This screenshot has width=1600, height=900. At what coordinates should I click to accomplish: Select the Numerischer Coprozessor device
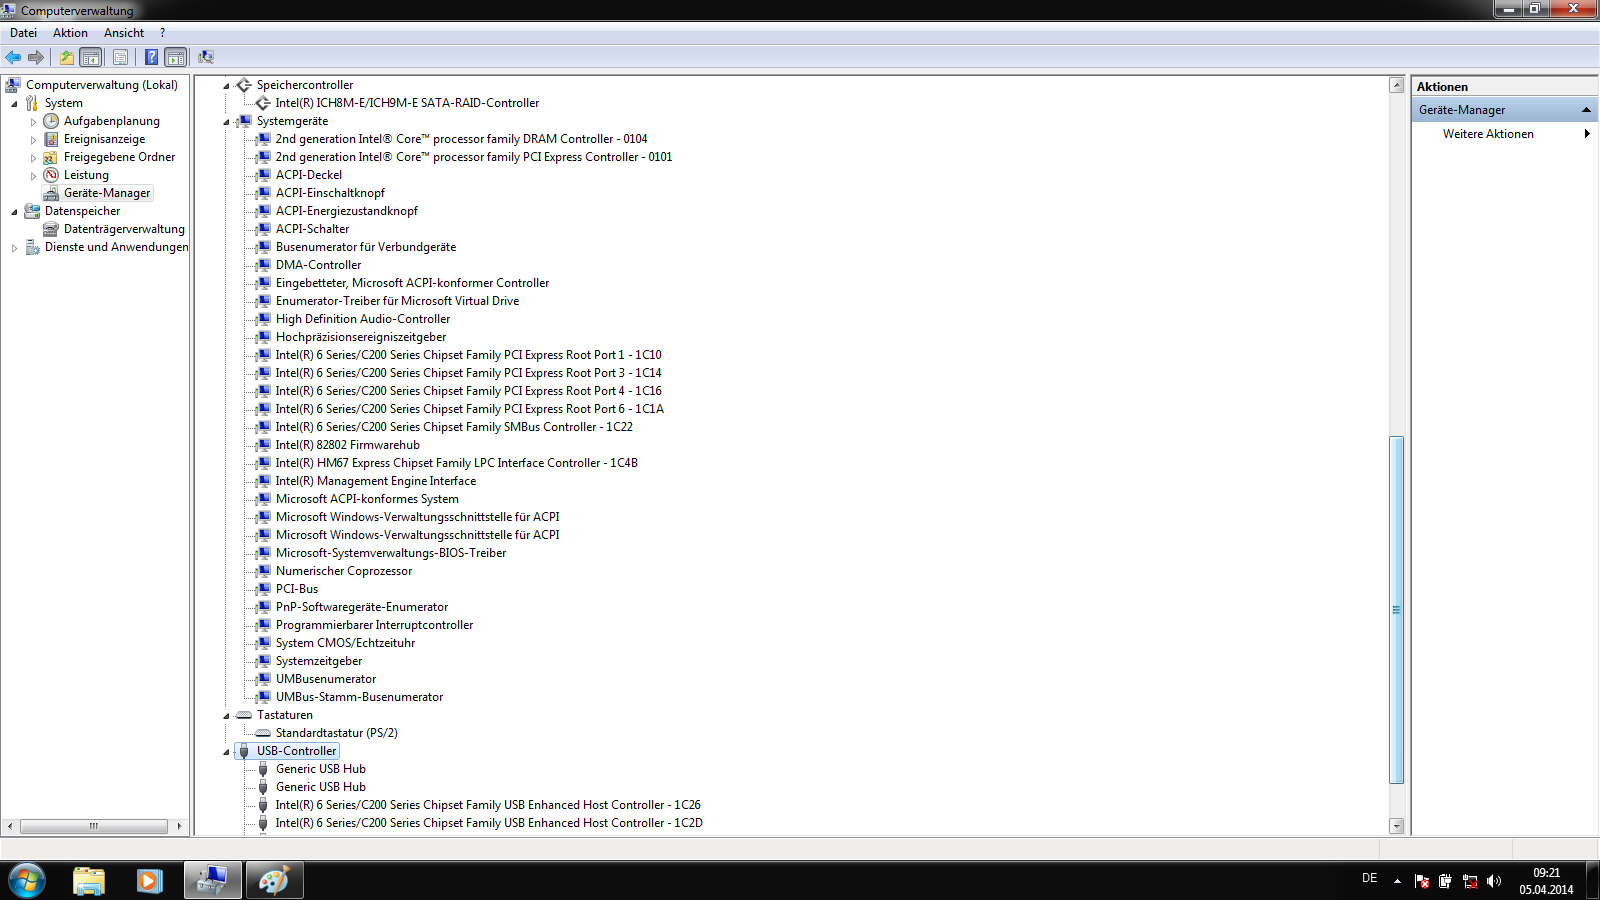344,571
